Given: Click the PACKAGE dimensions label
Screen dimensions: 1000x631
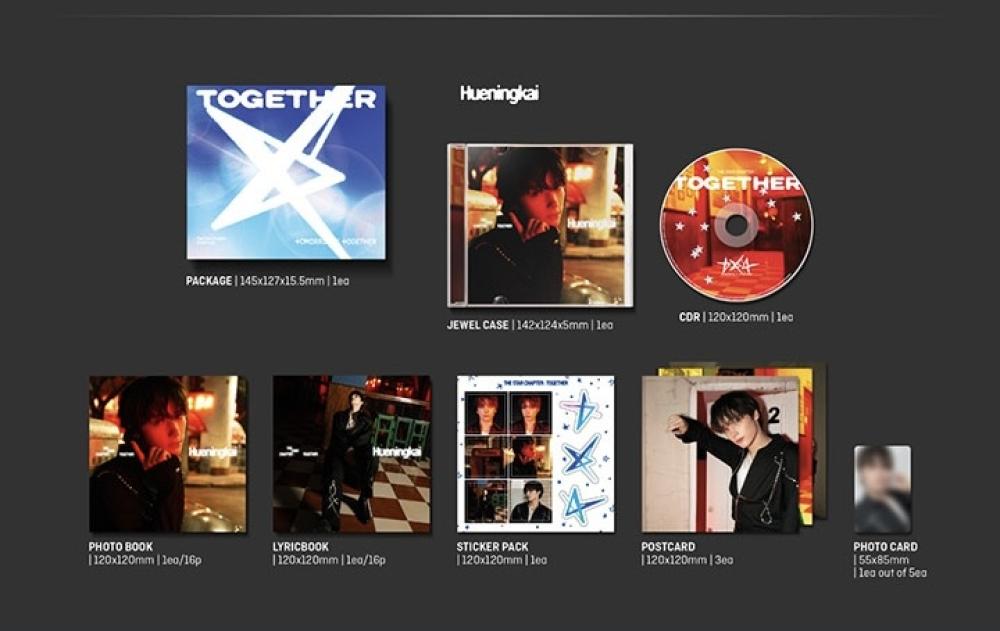Looking at the screenshot, I should pos(267,281).
